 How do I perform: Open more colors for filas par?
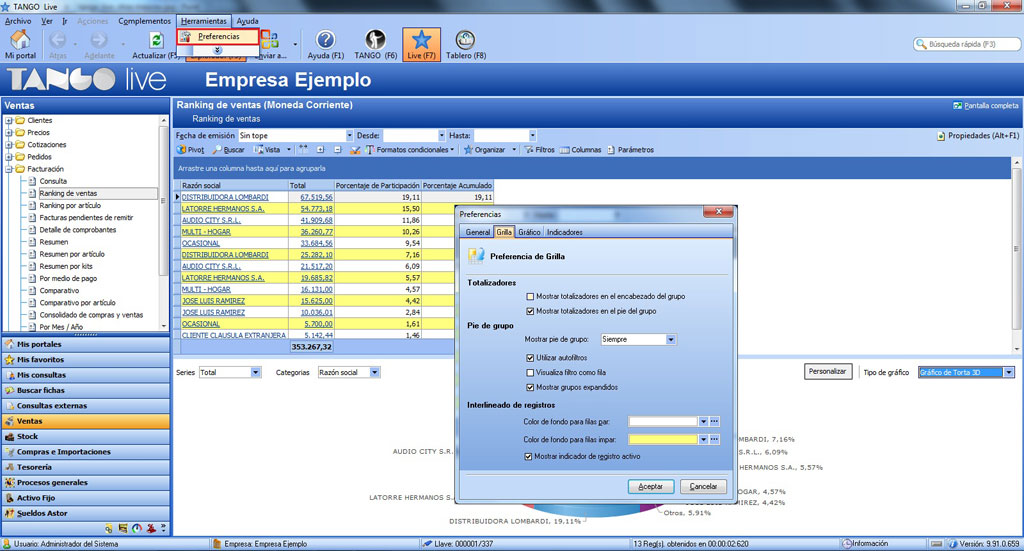point(714,422)
